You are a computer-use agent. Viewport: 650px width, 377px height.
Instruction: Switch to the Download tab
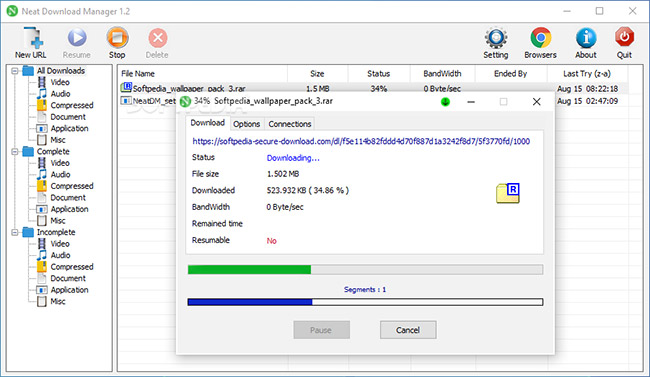[x=207, y=123]
